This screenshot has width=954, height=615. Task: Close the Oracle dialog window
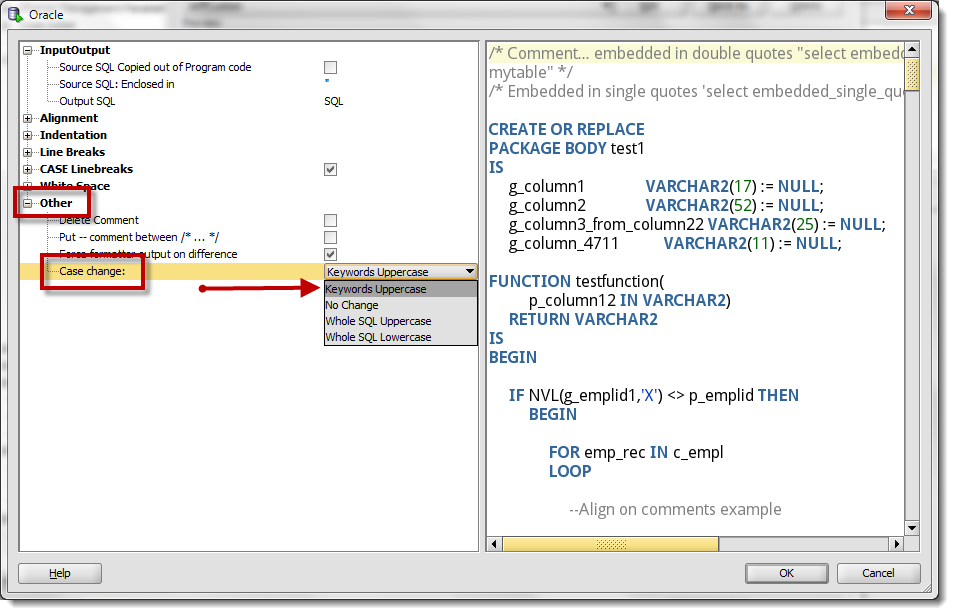(x=909, y=10)
